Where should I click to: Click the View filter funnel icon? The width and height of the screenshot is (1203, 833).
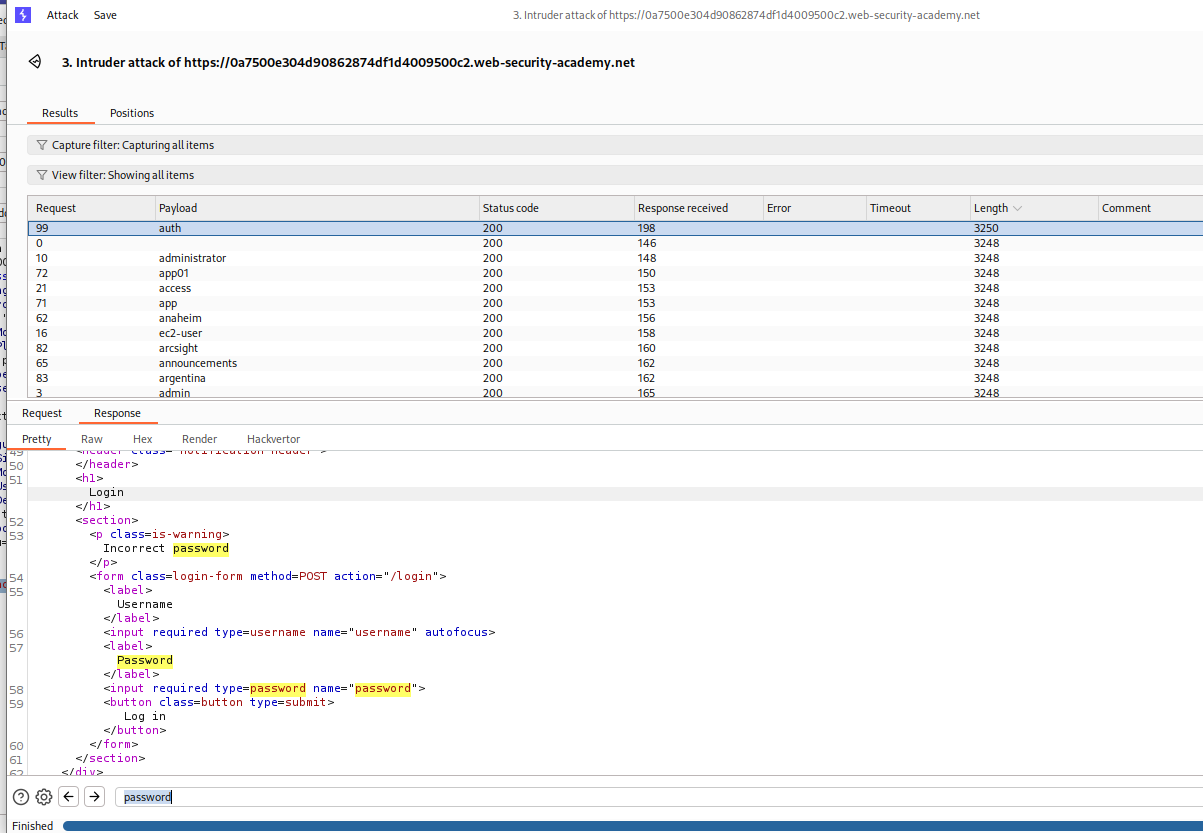tap(42, 175)
